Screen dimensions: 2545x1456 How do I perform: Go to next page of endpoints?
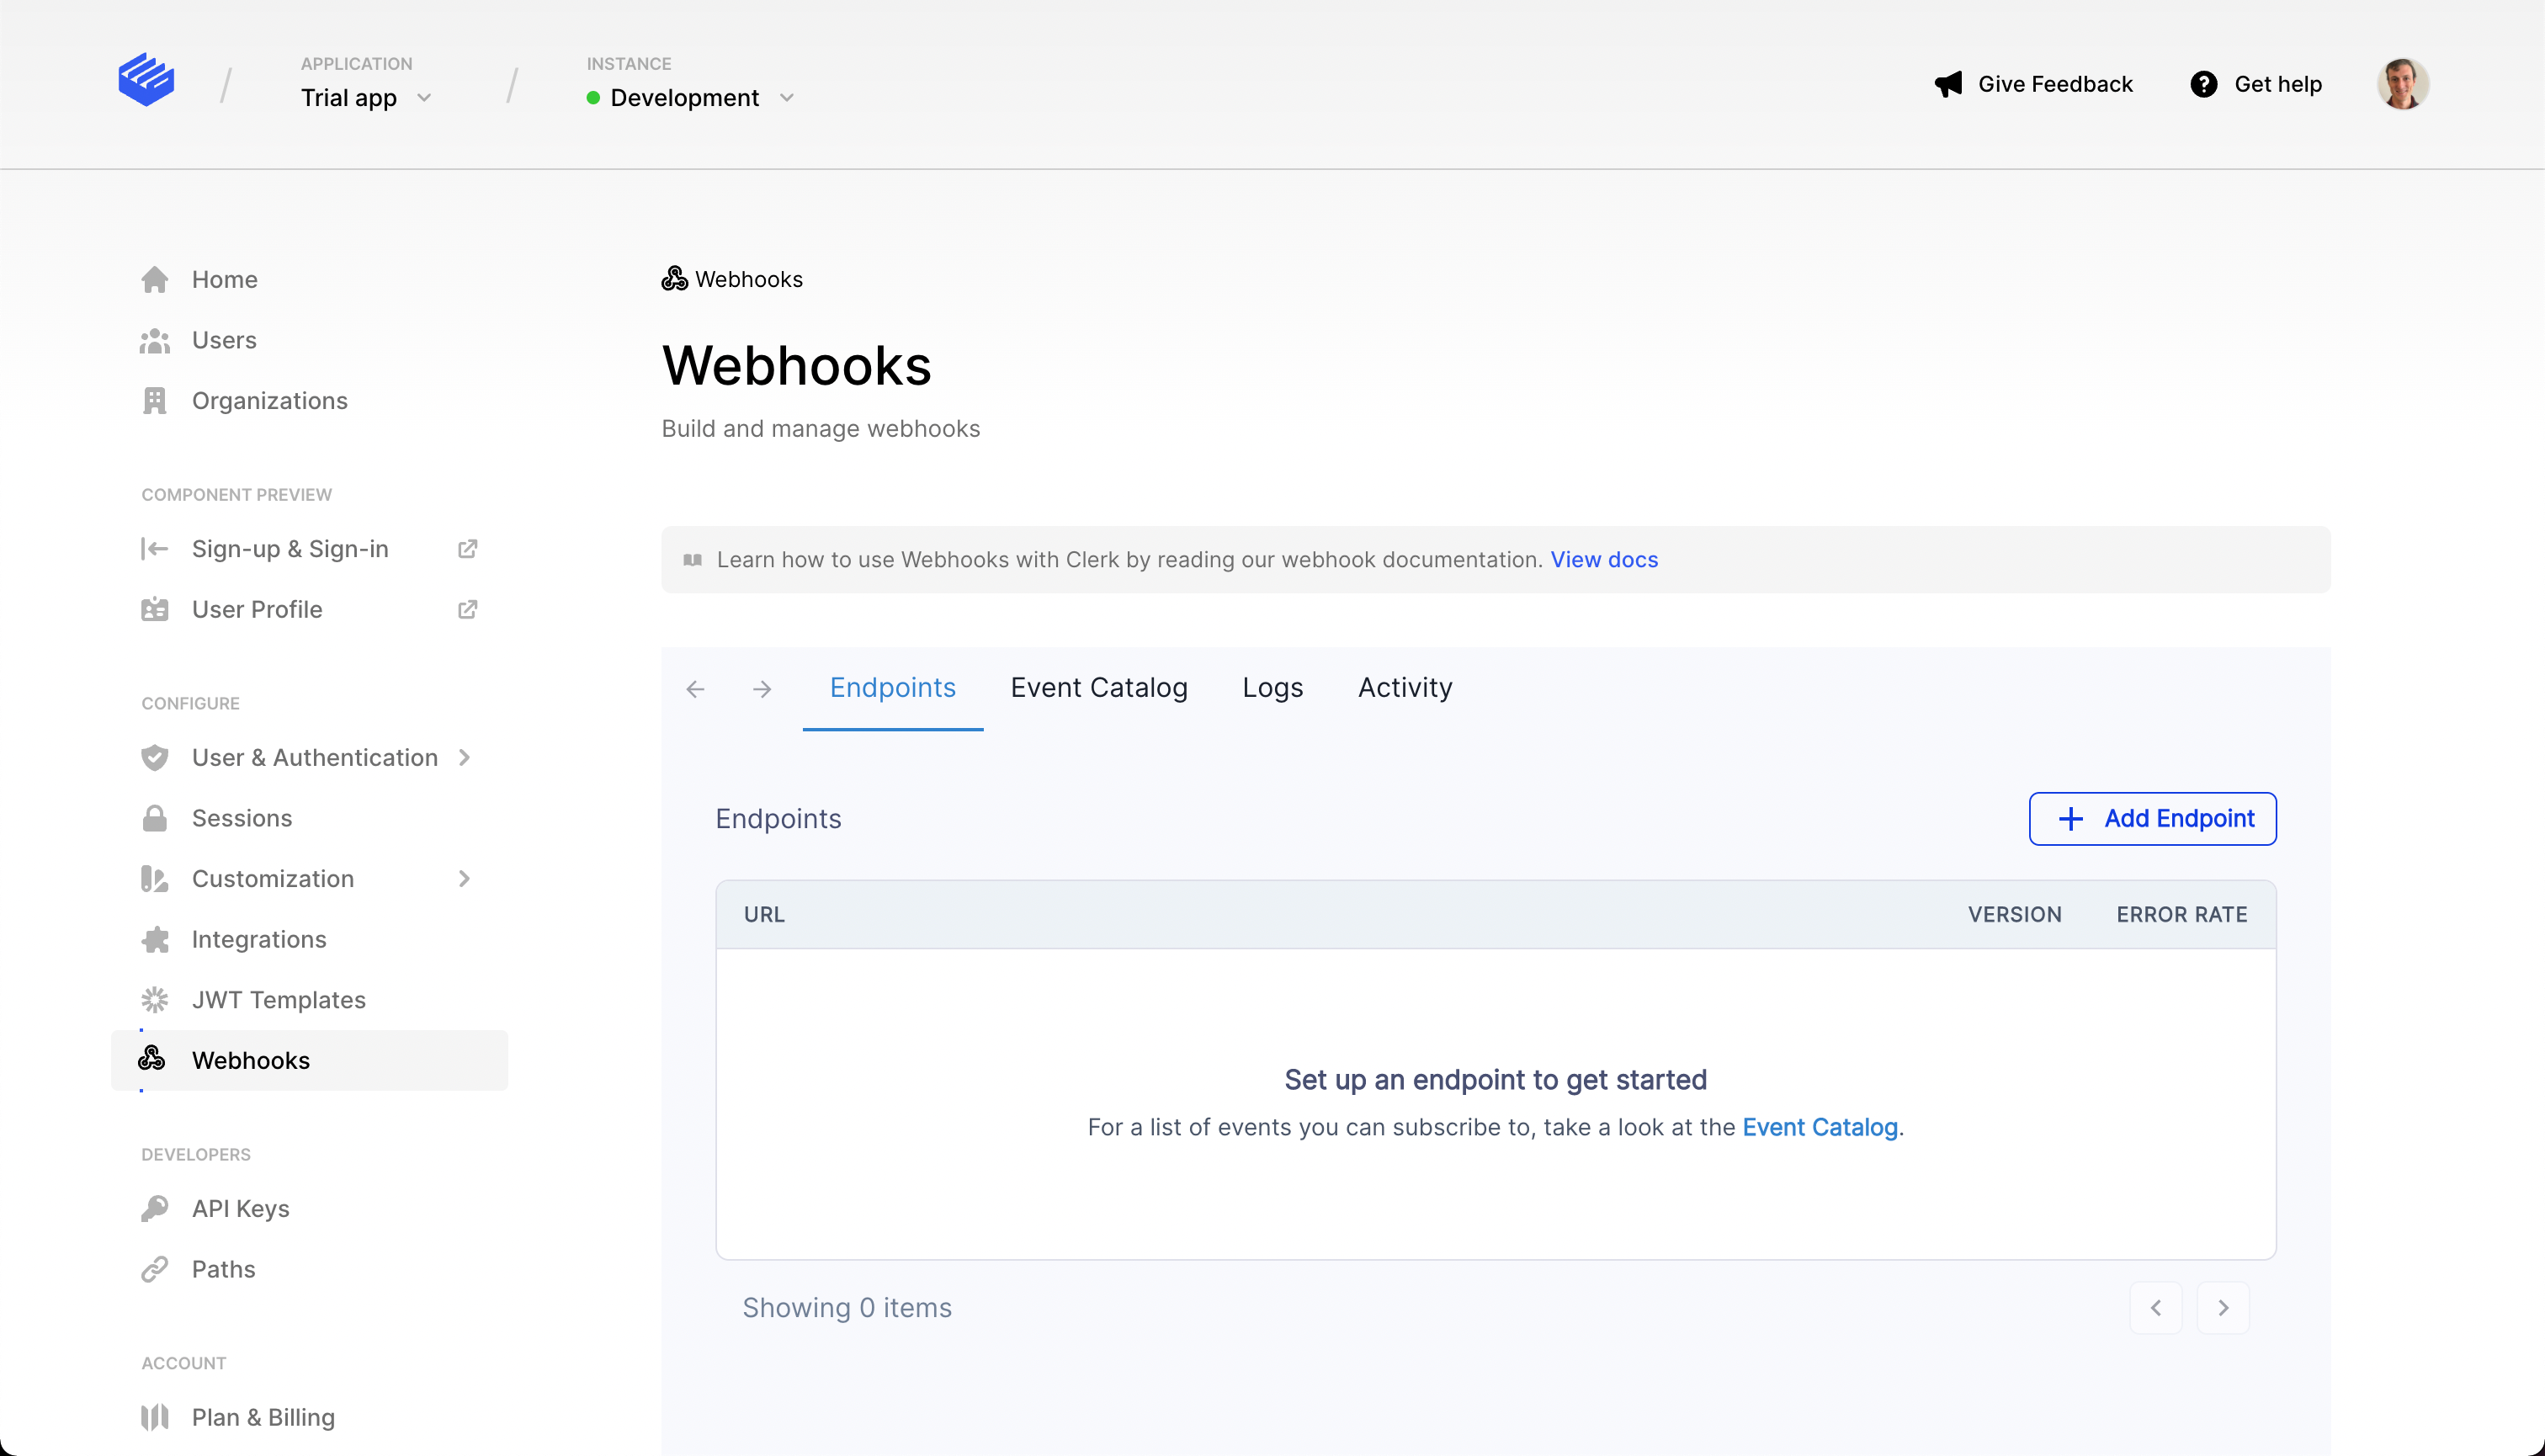pyautogui.click(x=2223, y=1308)
